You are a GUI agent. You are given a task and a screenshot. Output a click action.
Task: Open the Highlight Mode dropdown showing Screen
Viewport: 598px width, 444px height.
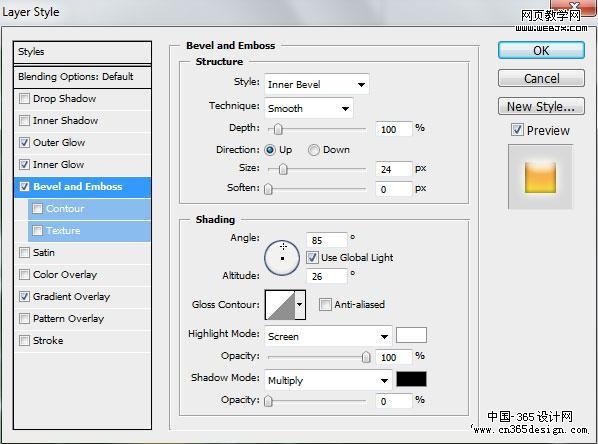[328, 336]
